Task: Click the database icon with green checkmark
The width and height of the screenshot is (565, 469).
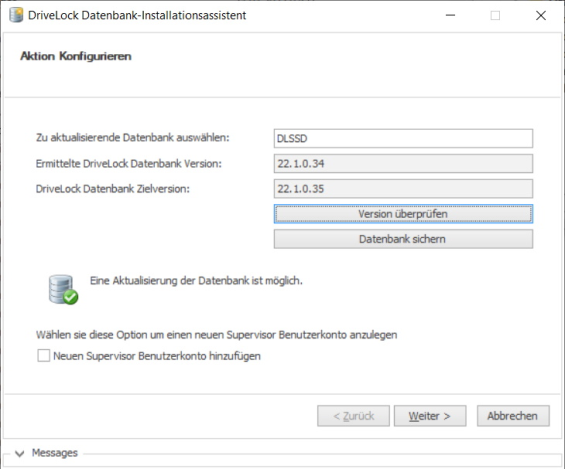Action: point(63,289)
